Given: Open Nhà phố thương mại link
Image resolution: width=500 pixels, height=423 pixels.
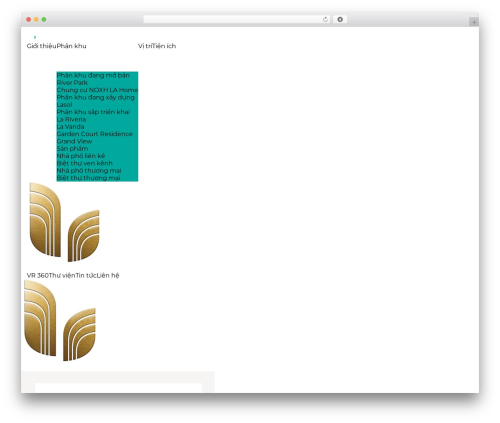Looking at the screenshot, I should (x=89, y=171).
